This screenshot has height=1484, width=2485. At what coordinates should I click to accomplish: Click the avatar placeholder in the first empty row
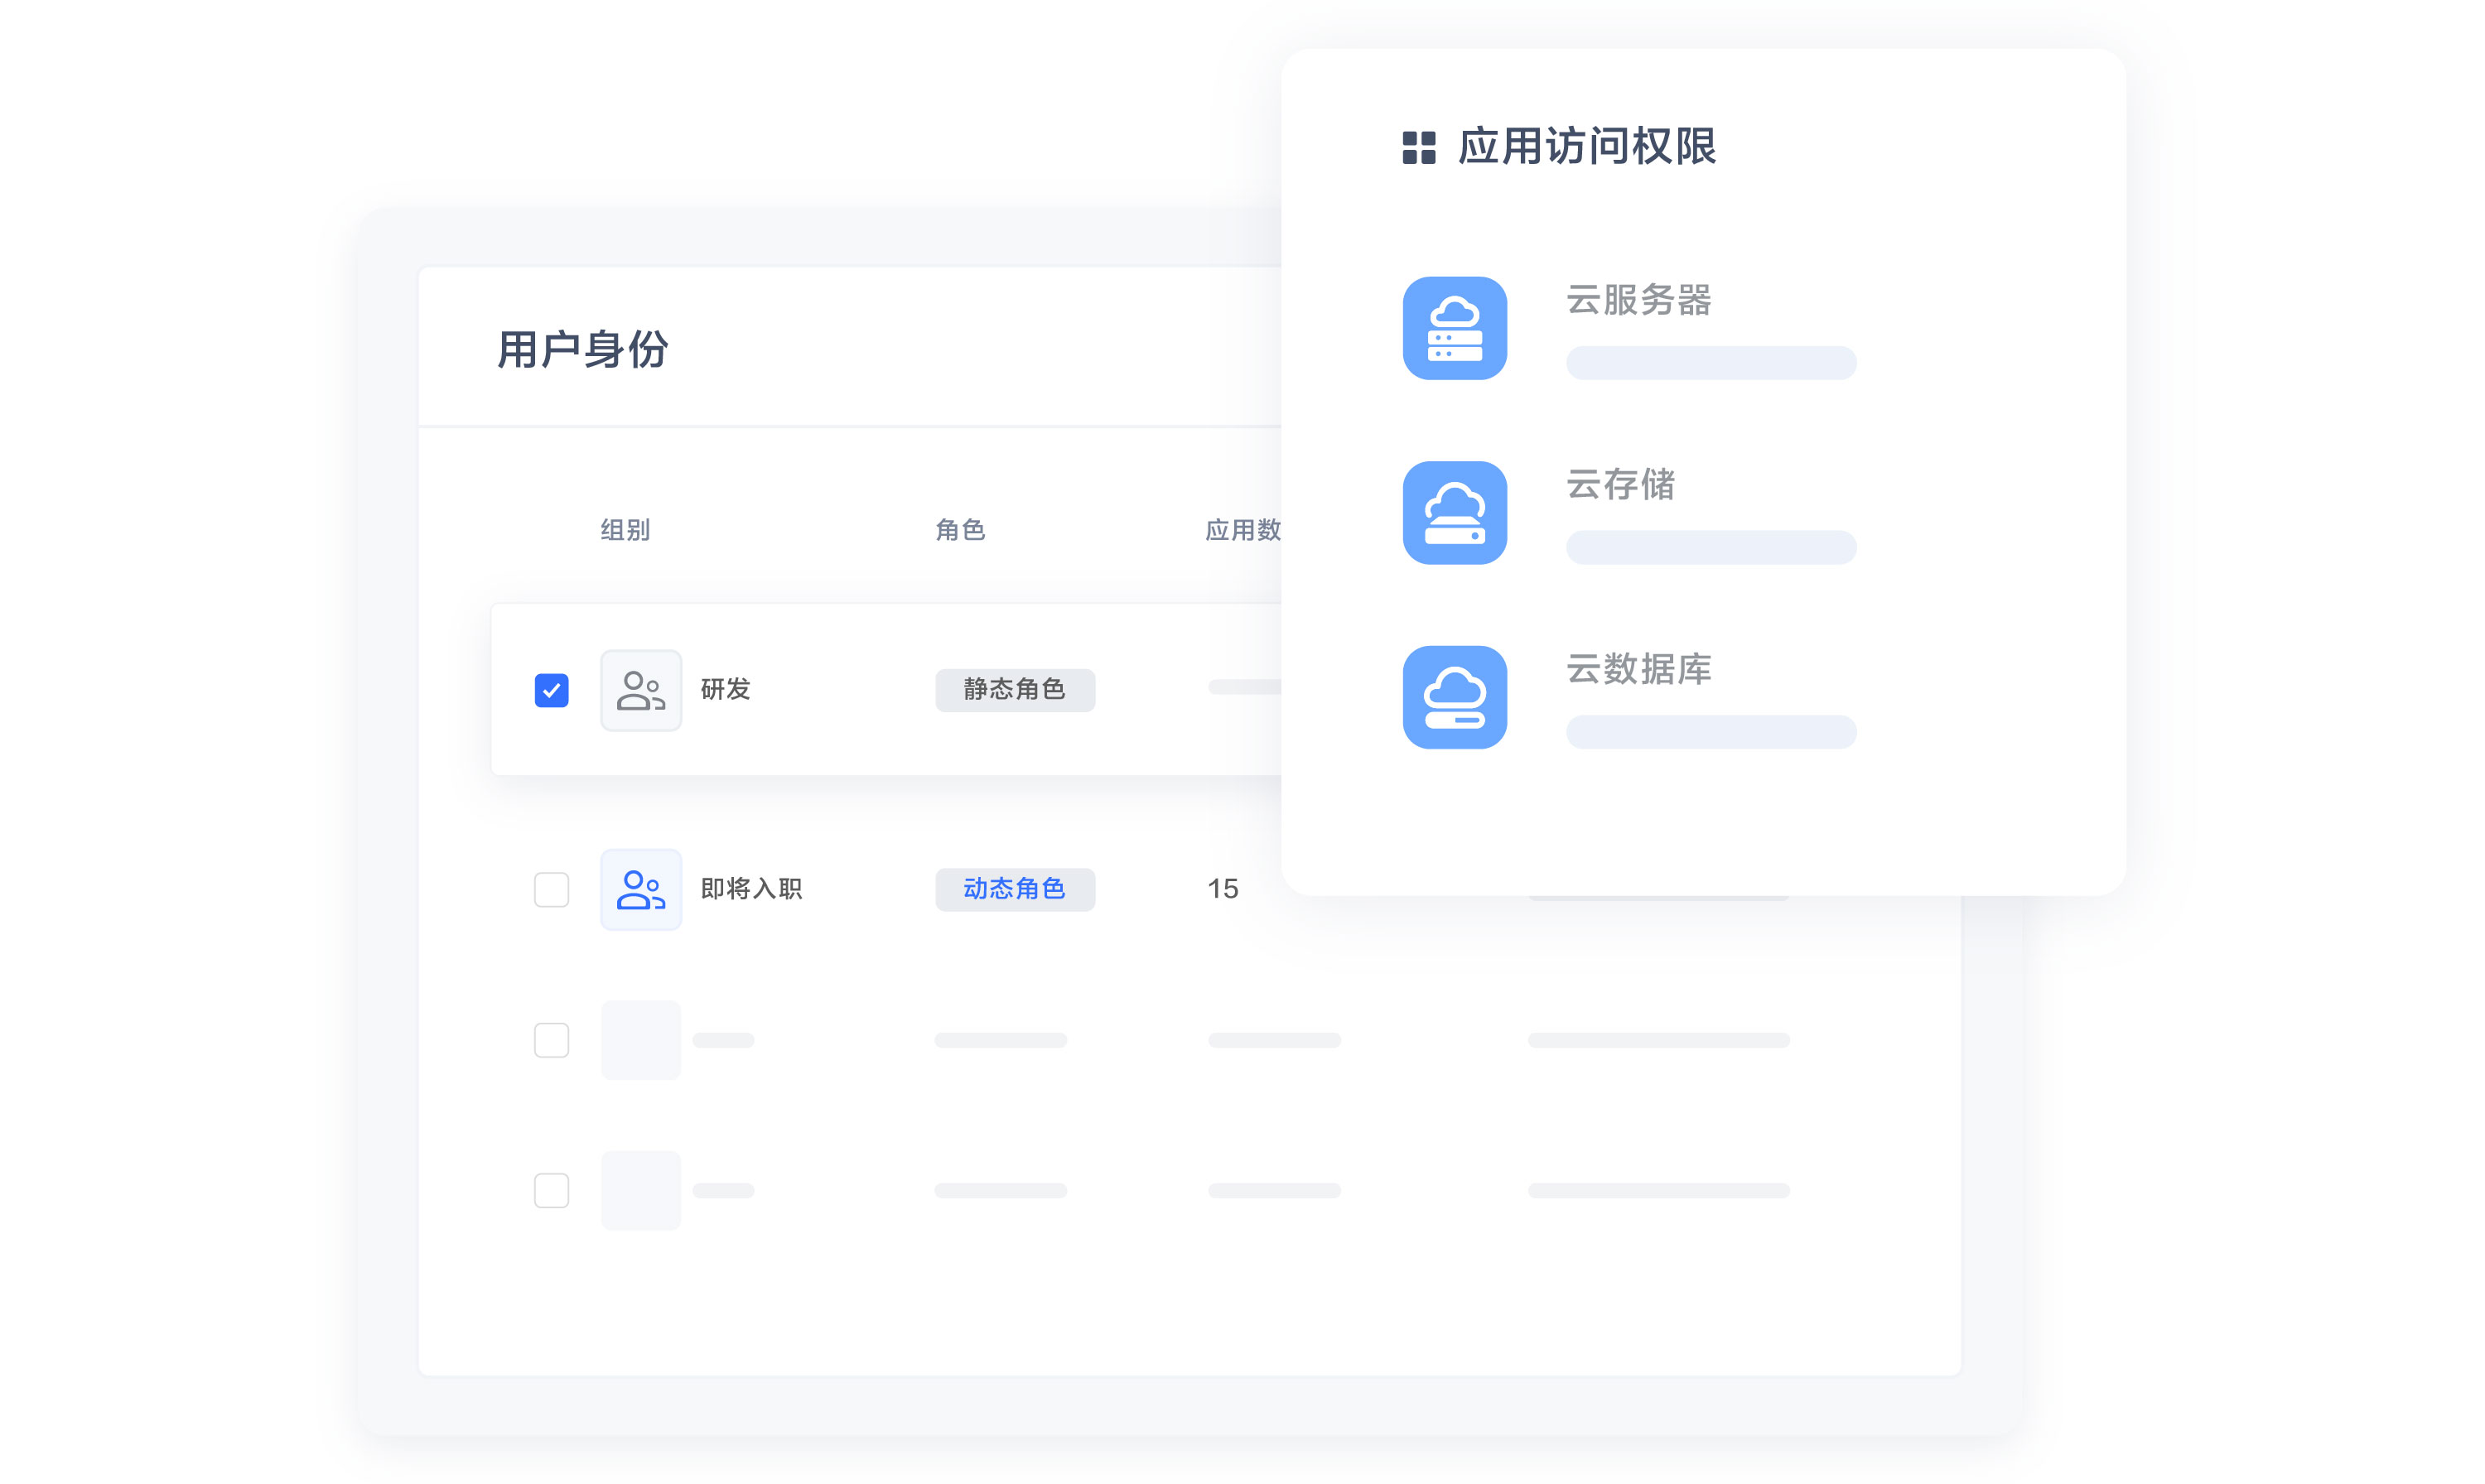(641, 1040)
